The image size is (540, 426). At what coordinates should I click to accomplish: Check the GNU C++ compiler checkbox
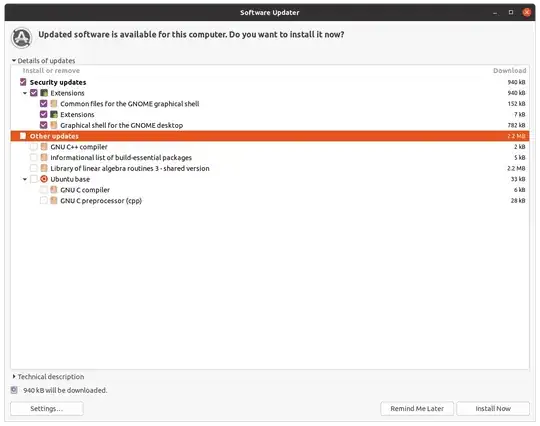pyautogui.click(x=33, y=147)
